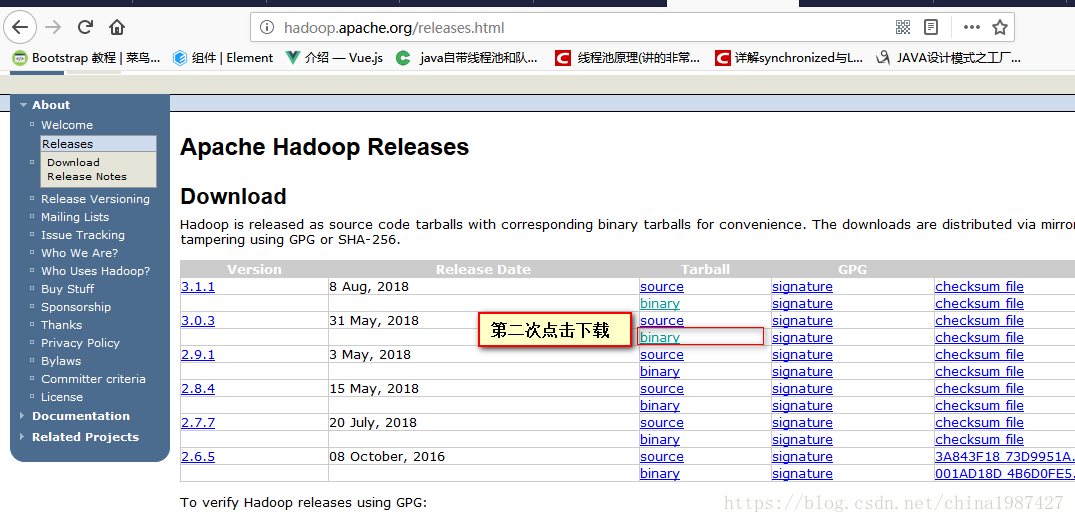Click the browser forward arrow
The height and width of the screenshot is (523, 1075).
[x=53, y=27]
